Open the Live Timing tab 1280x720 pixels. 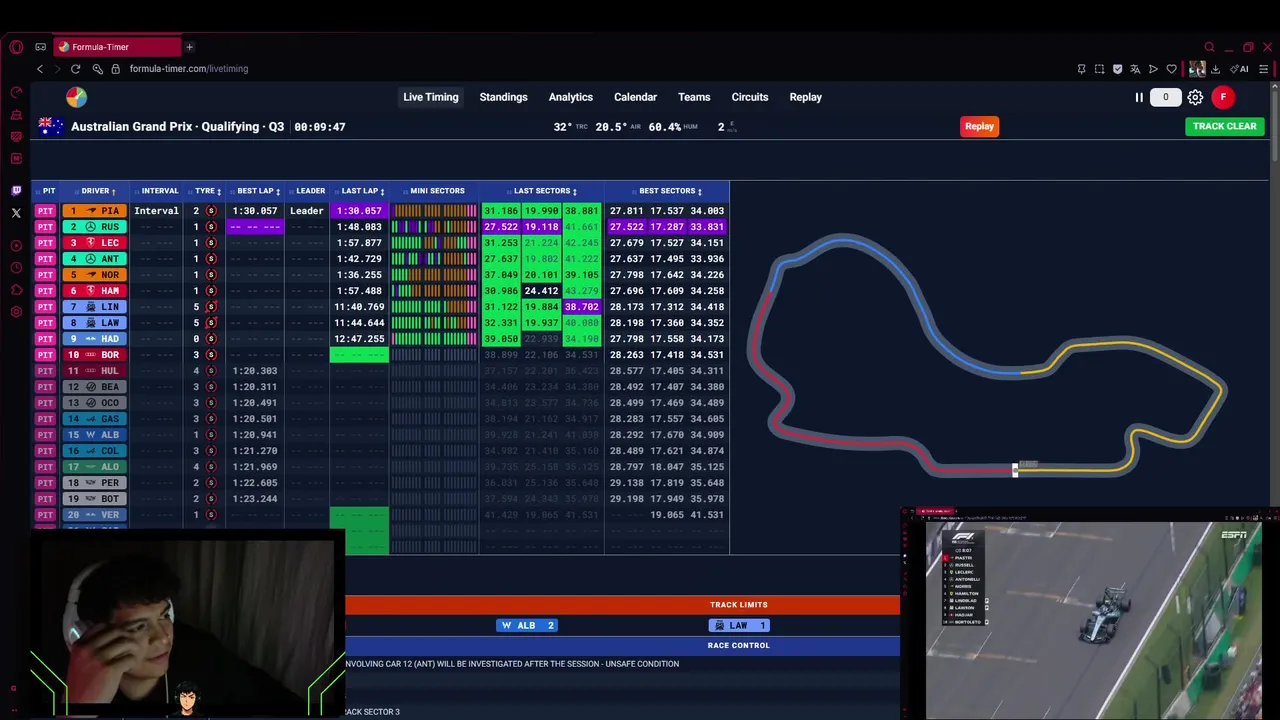point(431,97)
